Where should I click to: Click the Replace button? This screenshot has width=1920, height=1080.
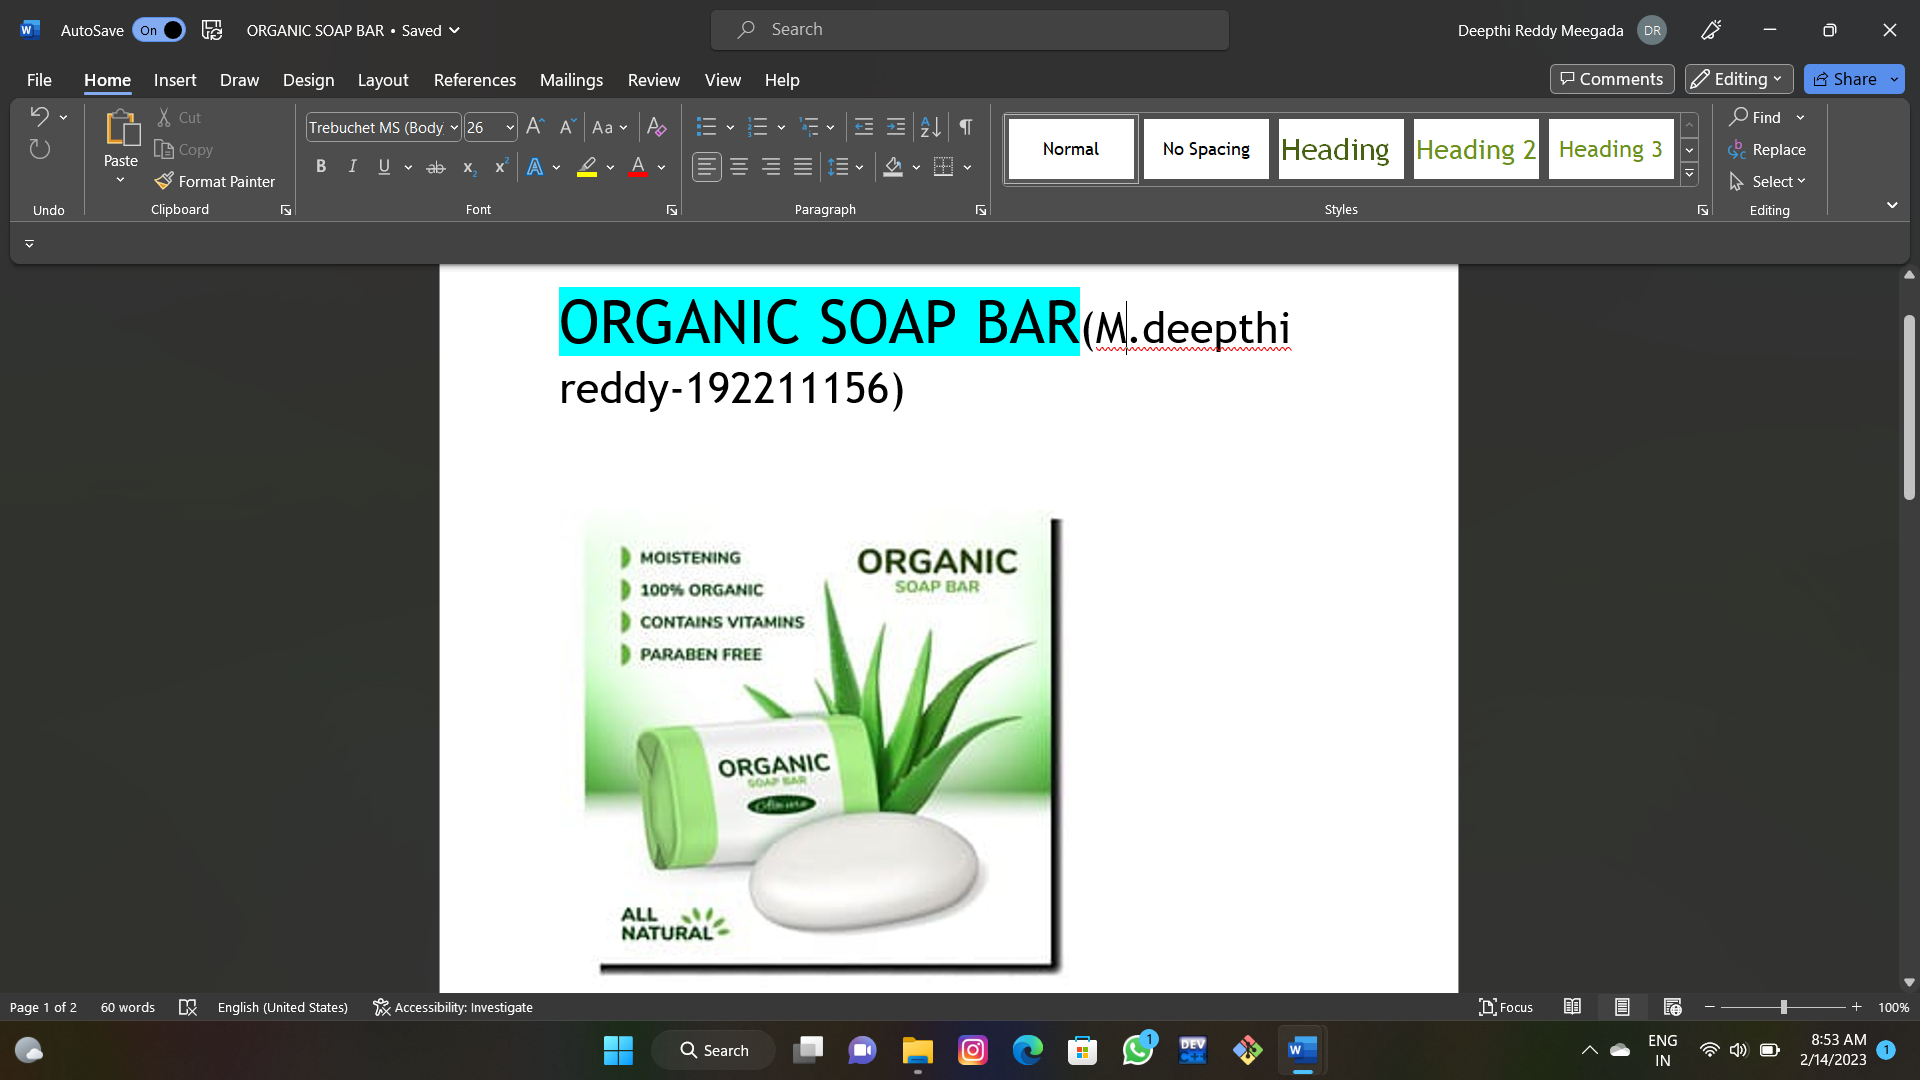1767,149
